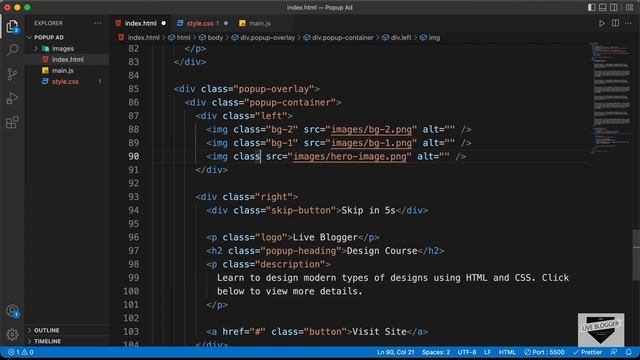Click the Port : 5500 Live Server item
This screenshot has height=360, width=640.
[x=544, y=352]
